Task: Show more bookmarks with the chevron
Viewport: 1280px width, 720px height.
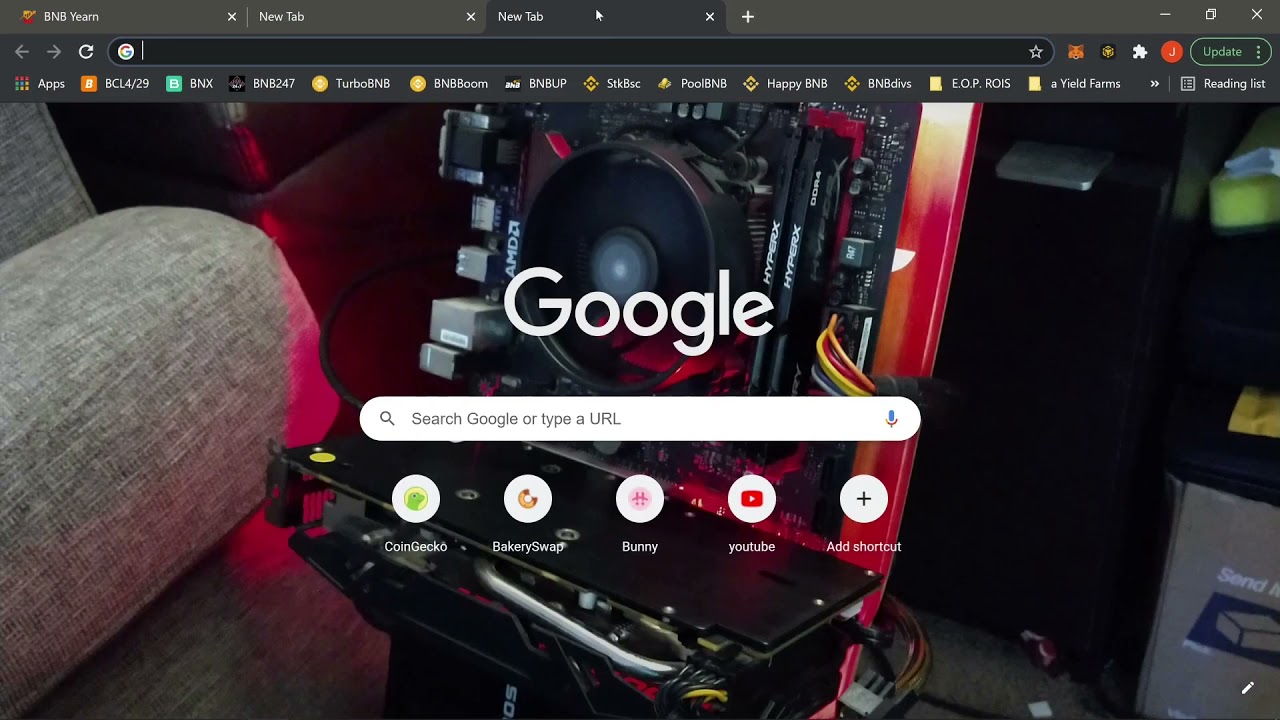Action: (1155, 84)
